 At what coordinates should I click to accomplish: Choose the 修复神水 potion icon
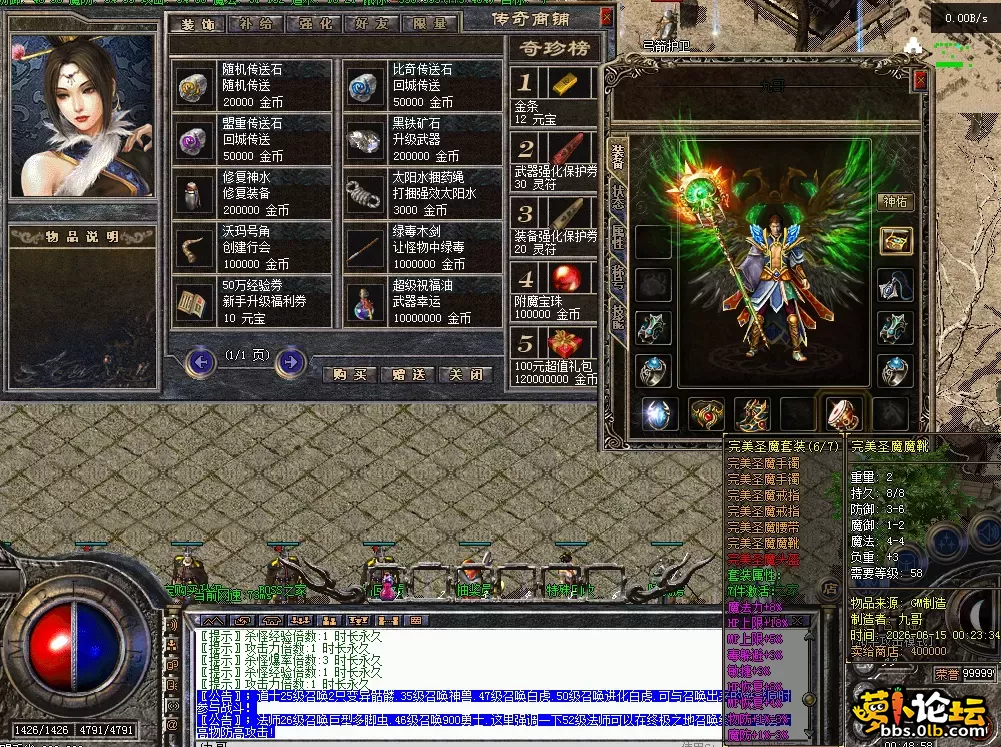(x=195, y=194)
